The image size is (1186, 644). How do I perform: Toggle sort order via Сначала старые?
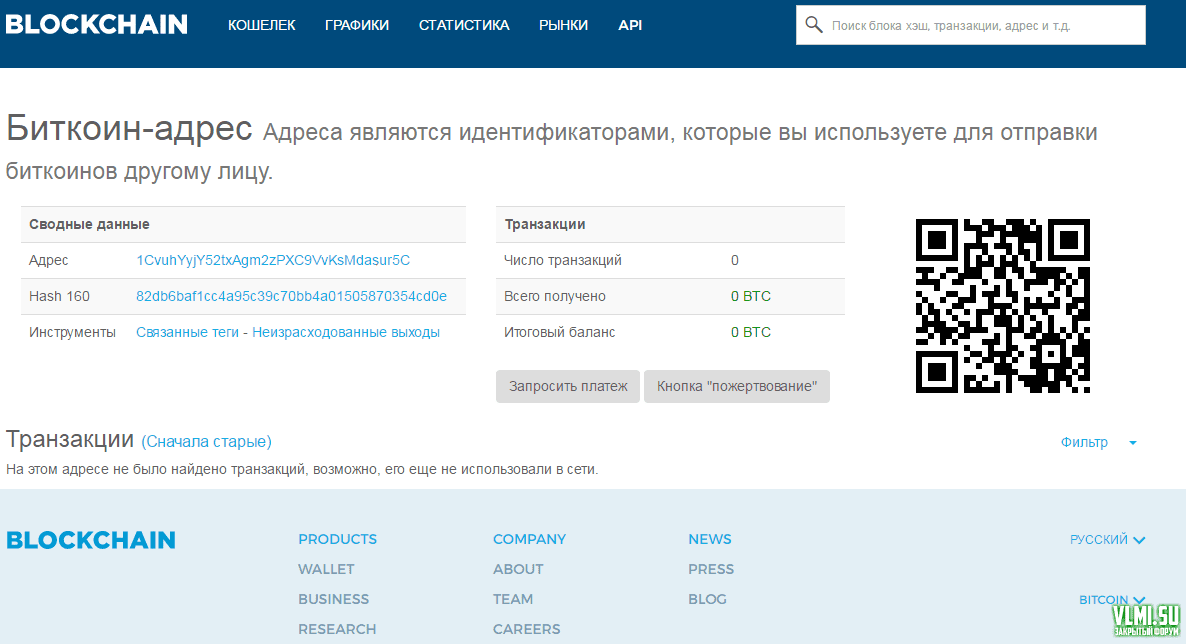click(x=206, y=441)
